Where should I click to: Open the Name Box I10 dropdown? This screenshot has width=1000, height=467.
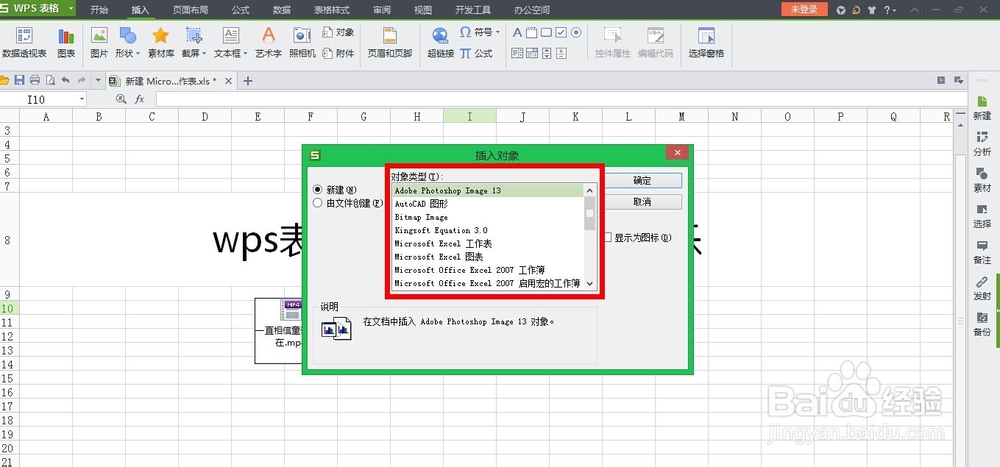(x=82, y=99)
